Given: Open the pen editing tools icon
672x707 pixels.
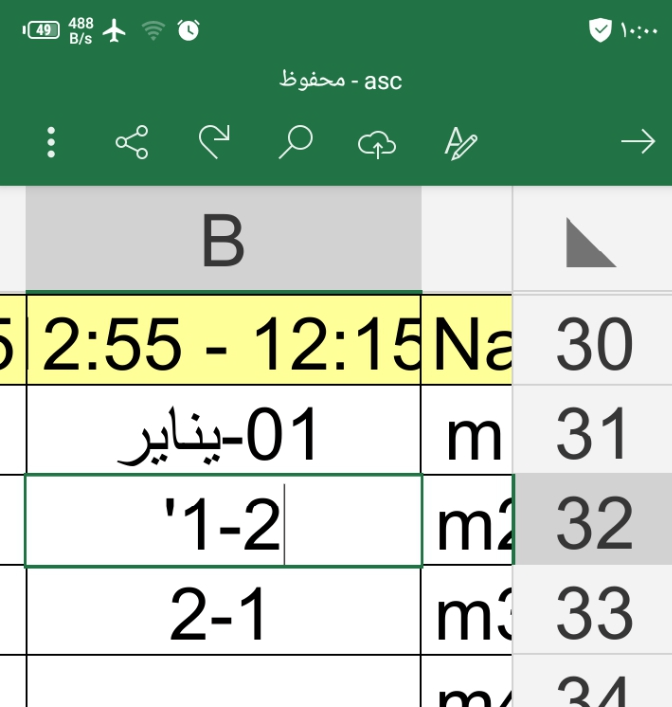Looking at the screenshot, I should pyautogui.click(x=460, y=143).
